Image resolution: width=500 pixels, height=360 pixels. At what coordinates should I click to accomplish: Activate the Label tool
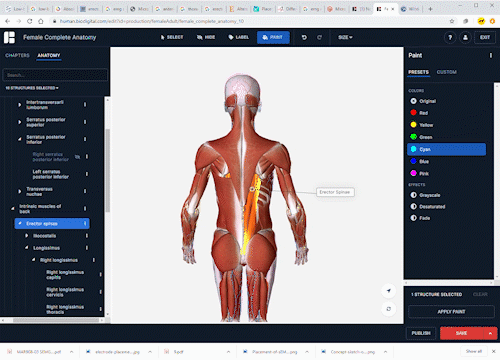239,37
